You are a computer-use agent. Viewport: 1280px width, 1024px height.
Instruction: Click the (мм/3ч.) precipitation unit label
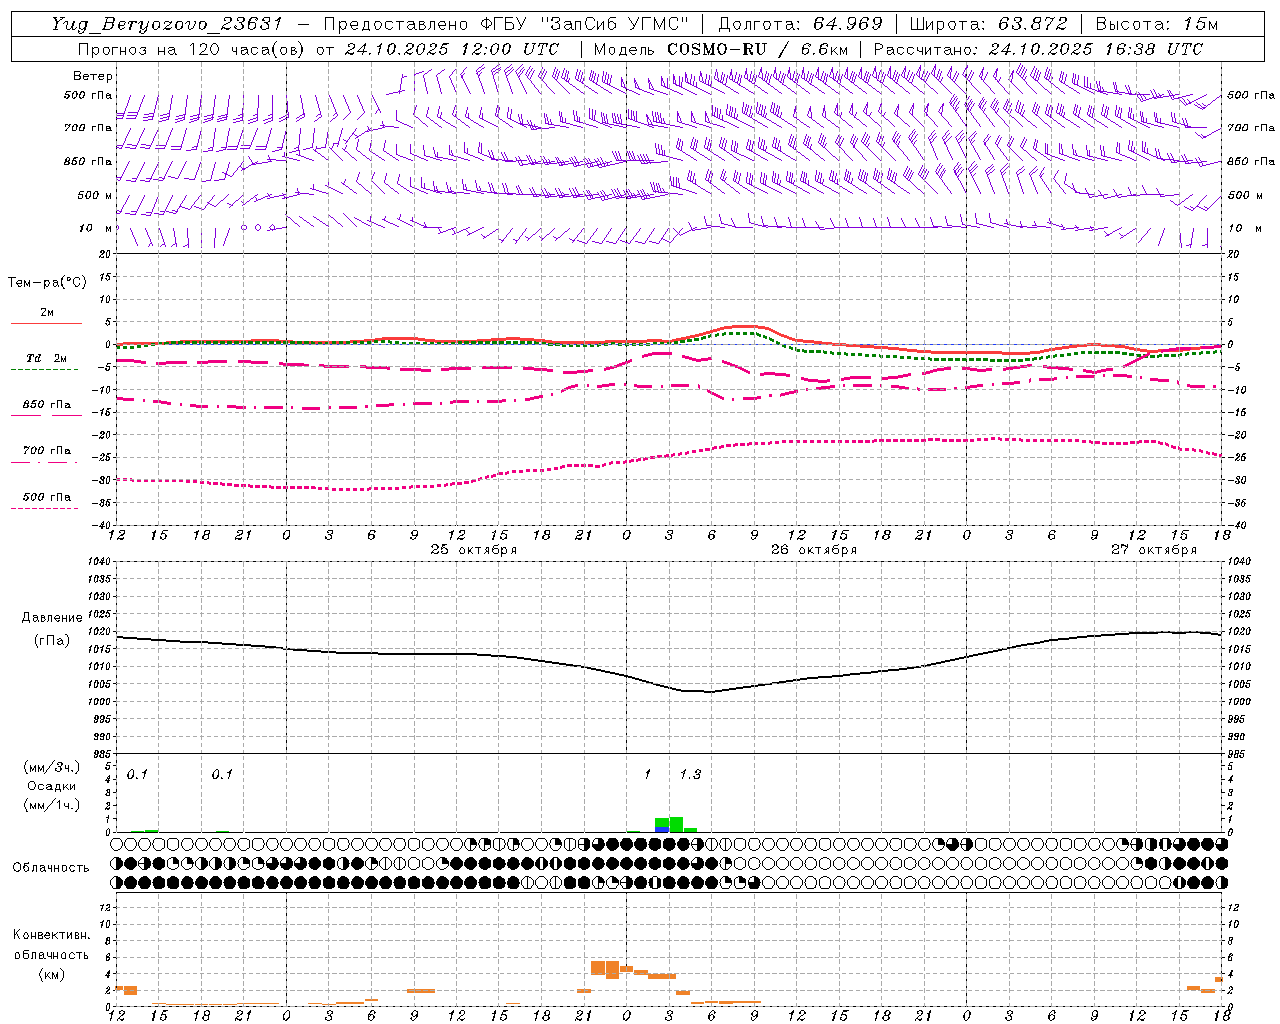tap(52, 768)
